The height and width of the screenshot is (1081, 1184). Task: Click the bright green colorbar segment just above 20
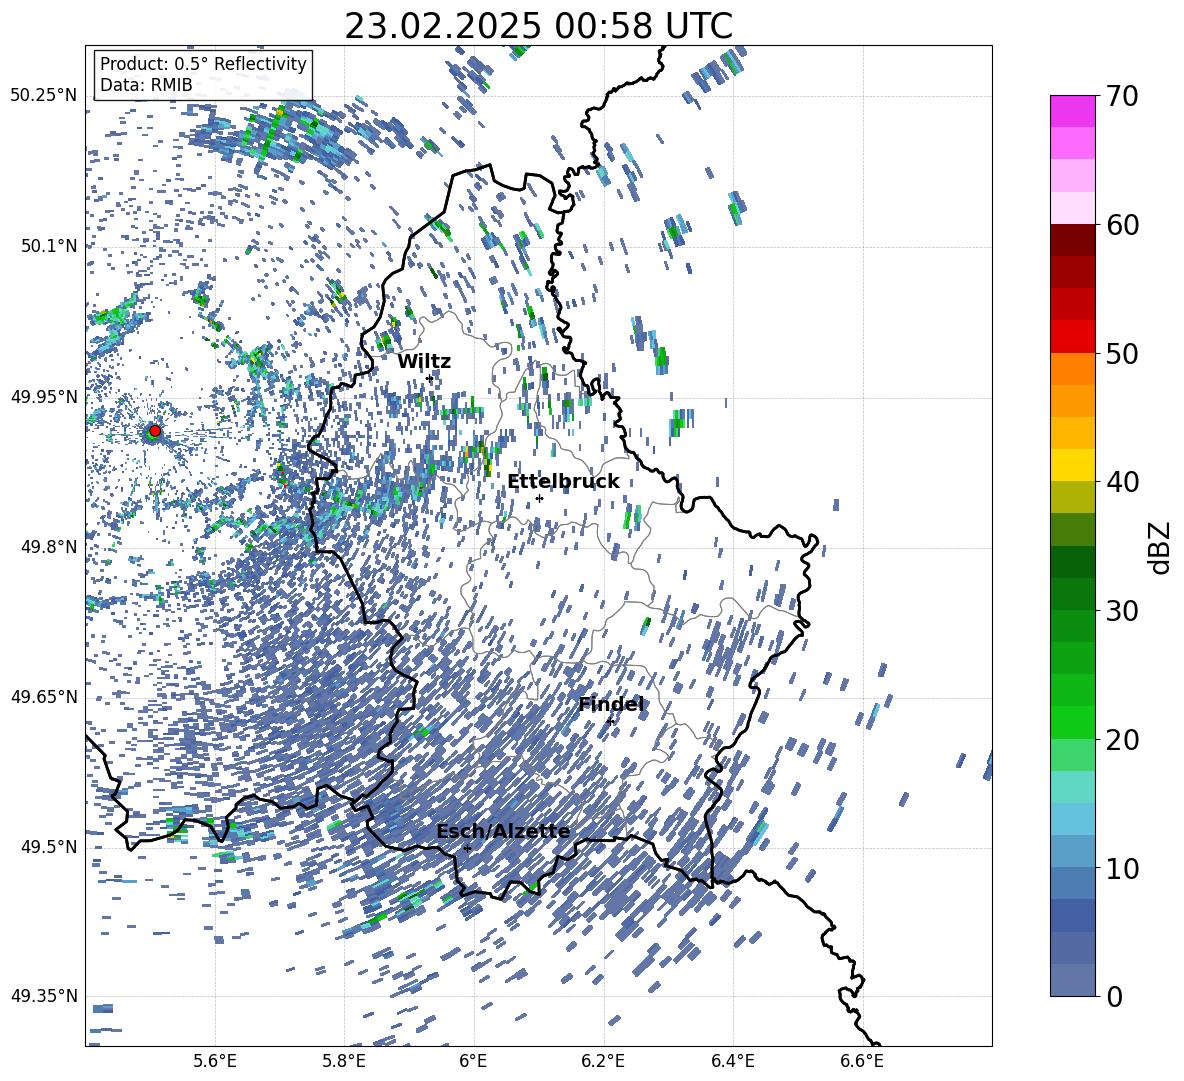click(1073, 722)
